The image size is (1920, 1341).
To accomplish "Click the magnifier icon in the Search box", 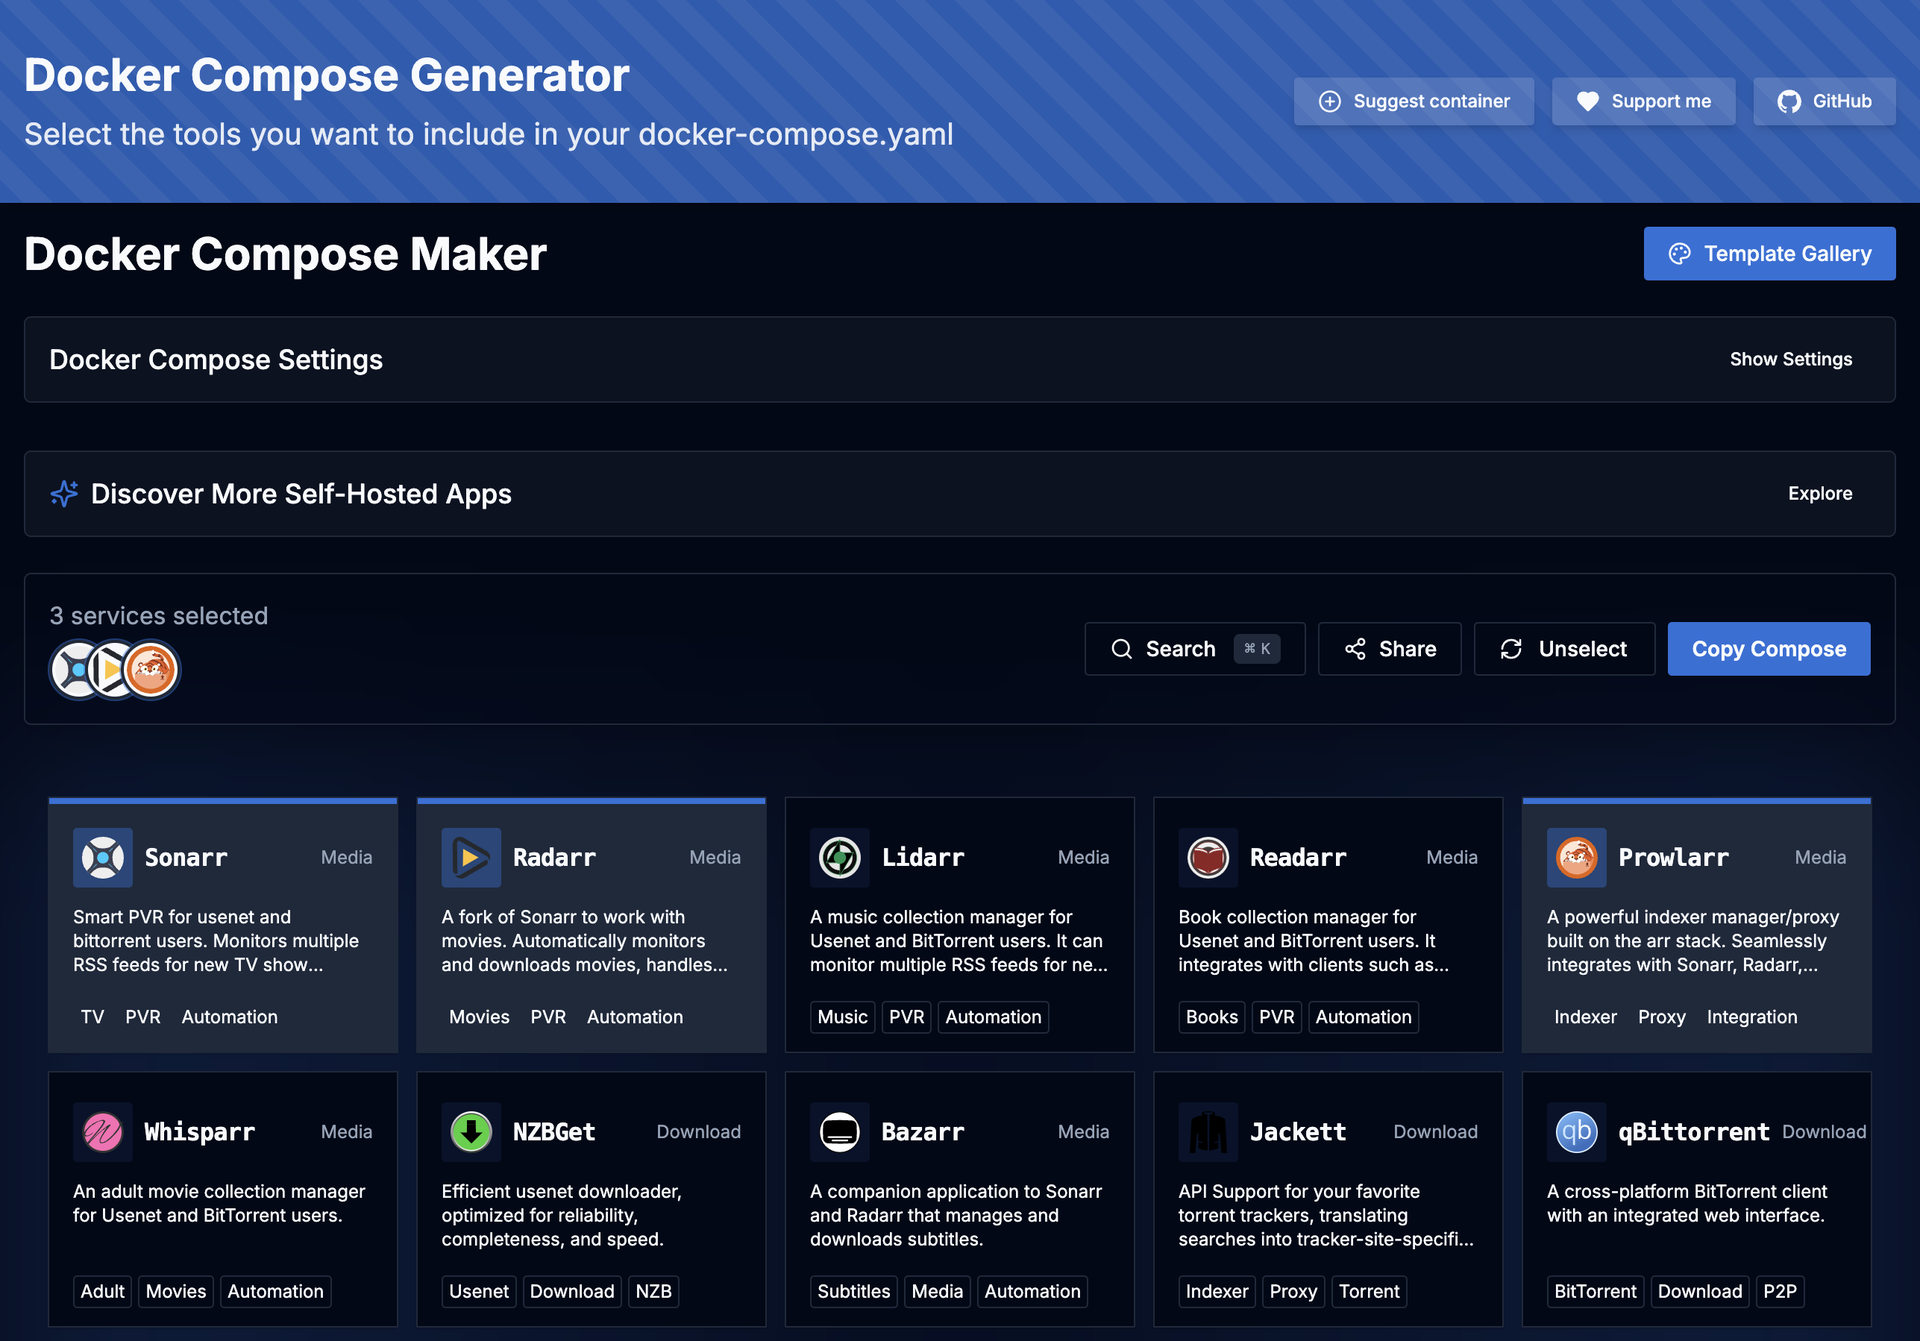I will point(1122,649).
